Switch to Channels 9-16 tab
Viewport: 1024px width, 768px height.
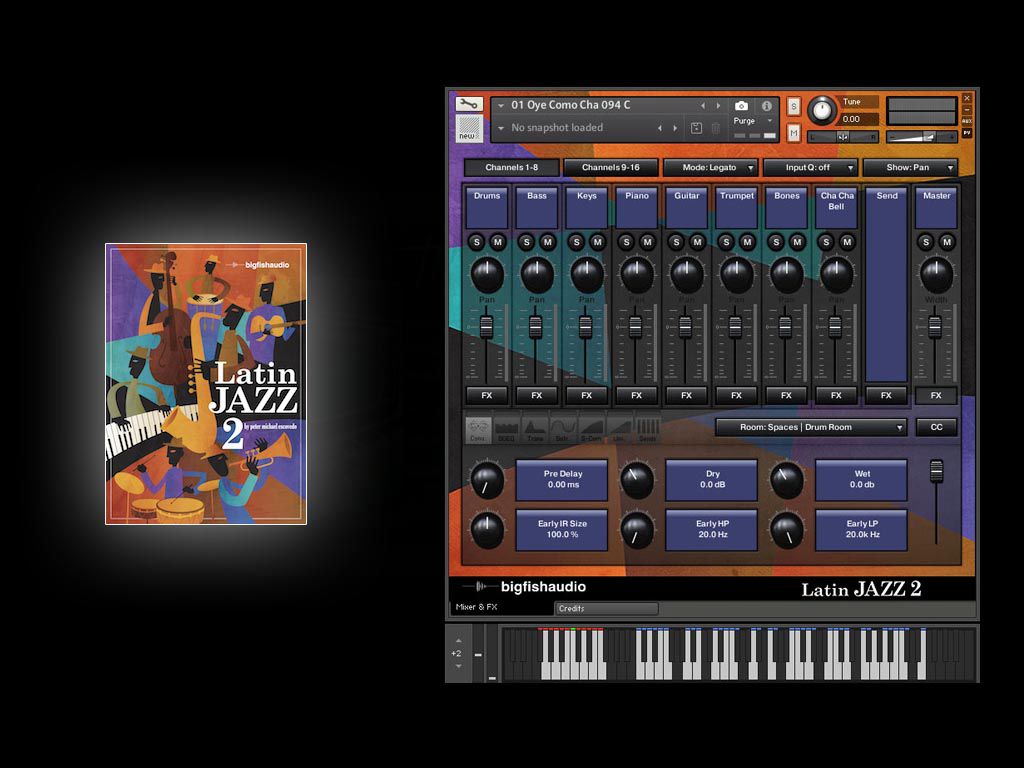click(611, 168)
